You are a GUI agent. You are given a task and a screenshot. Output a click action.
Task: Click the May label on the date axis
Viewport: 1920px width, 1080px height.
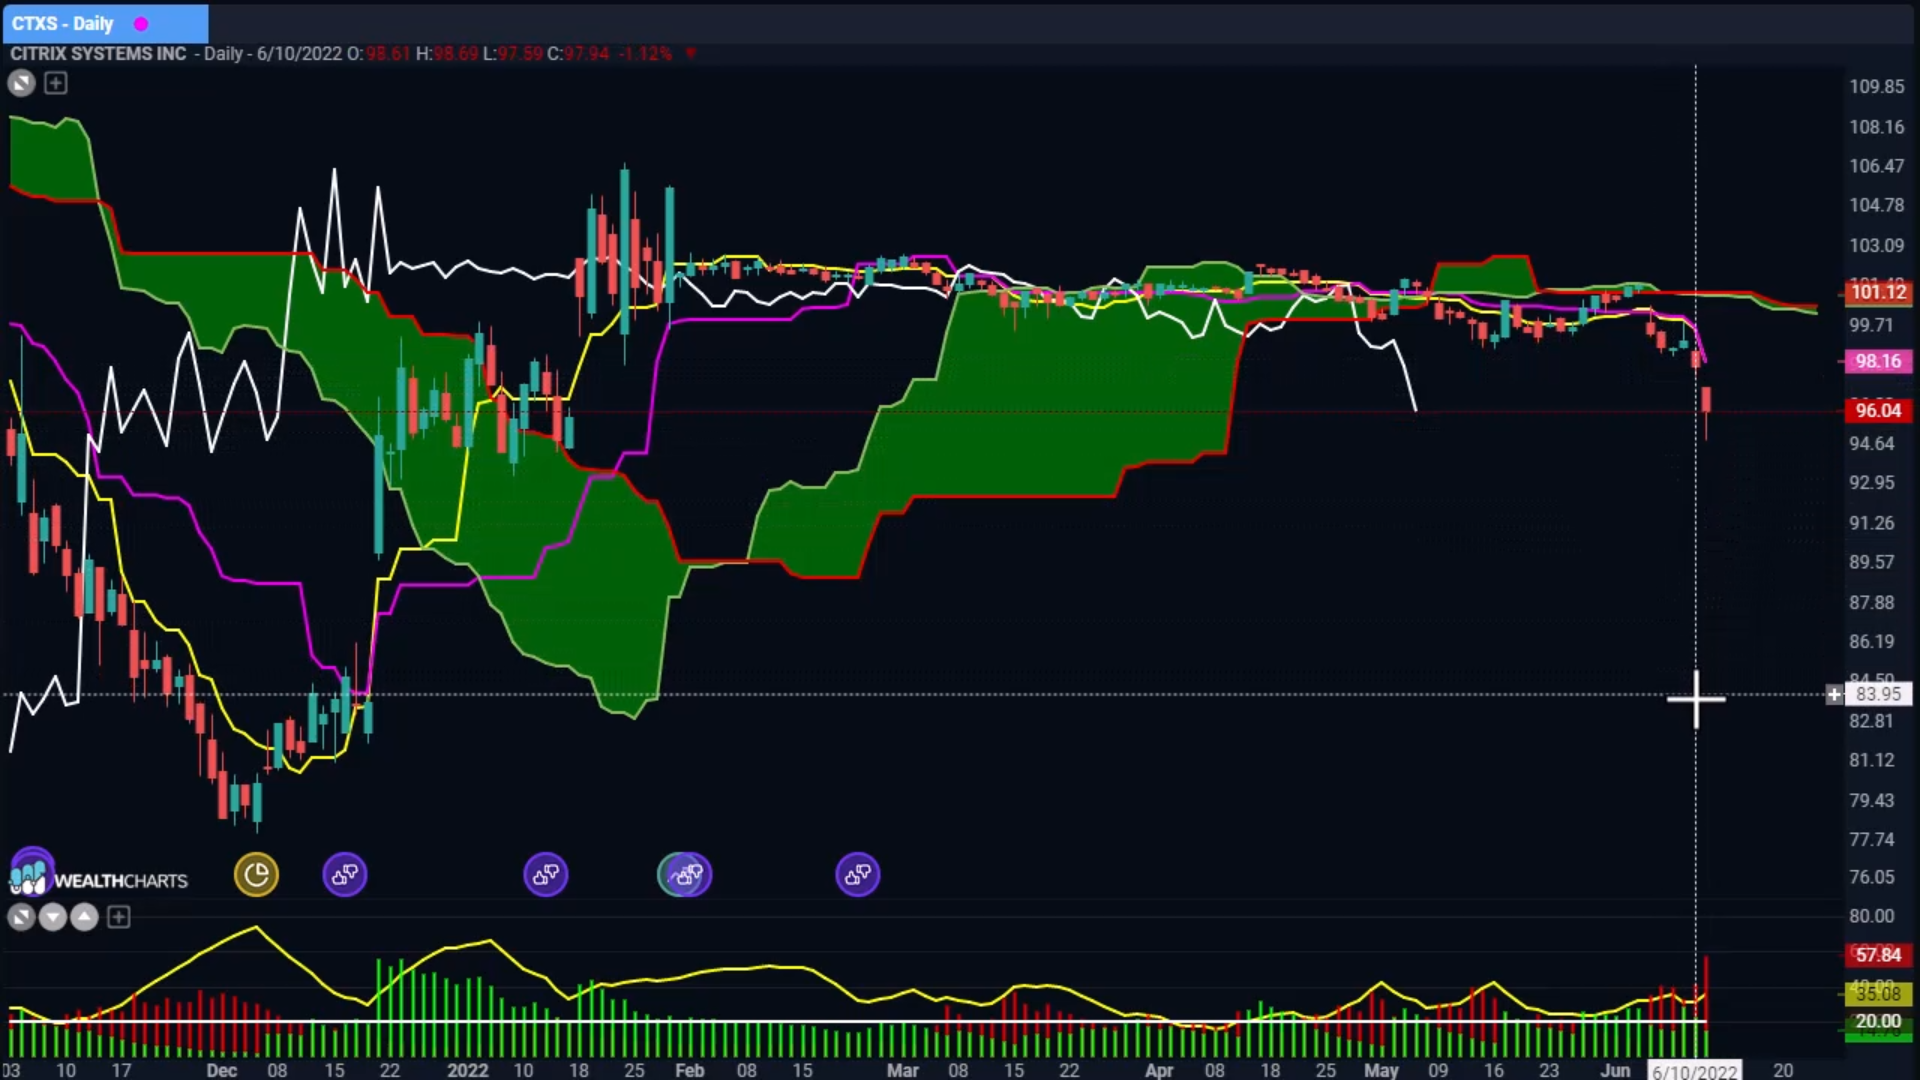click(x=1381, y=1070)
